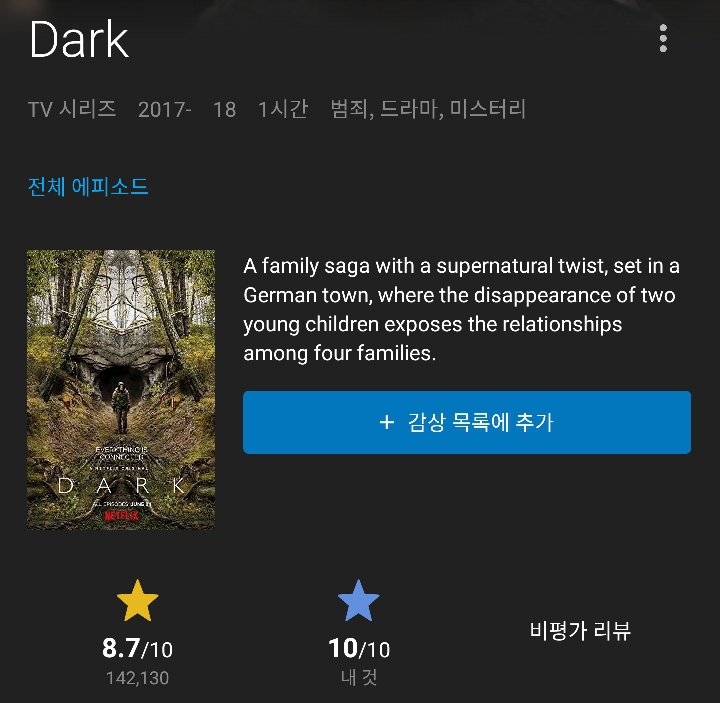The height and width of the screenshot is (703, 720).
Task: Tap the 내 것 label under rating
Action: (359, 677)
